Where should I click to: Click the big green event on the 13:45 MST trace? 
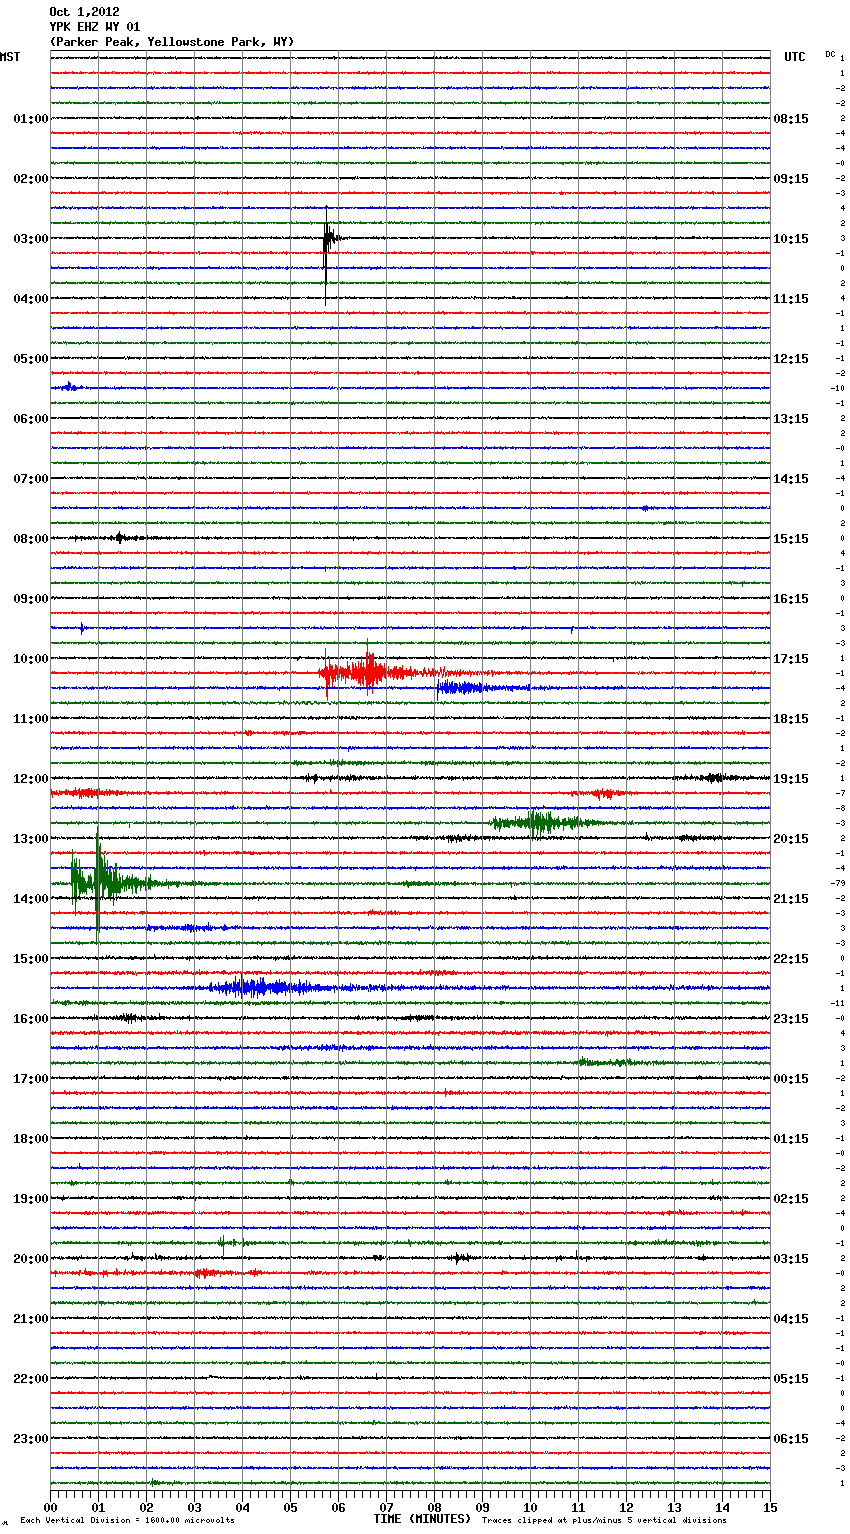tap(100, 882)
